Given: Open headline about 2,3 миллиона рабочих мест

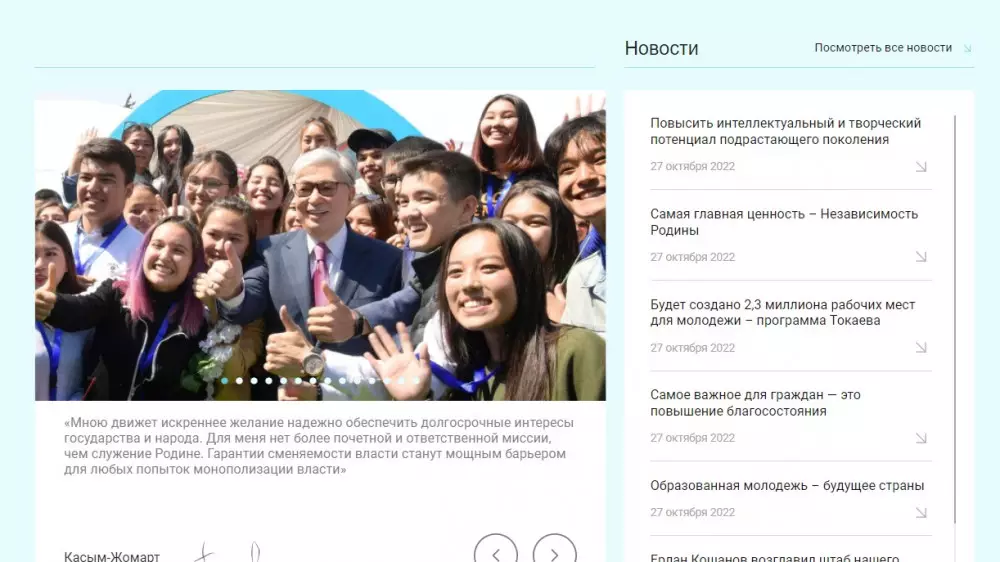Looking at the screenshot, I should (x=782, y=313).
